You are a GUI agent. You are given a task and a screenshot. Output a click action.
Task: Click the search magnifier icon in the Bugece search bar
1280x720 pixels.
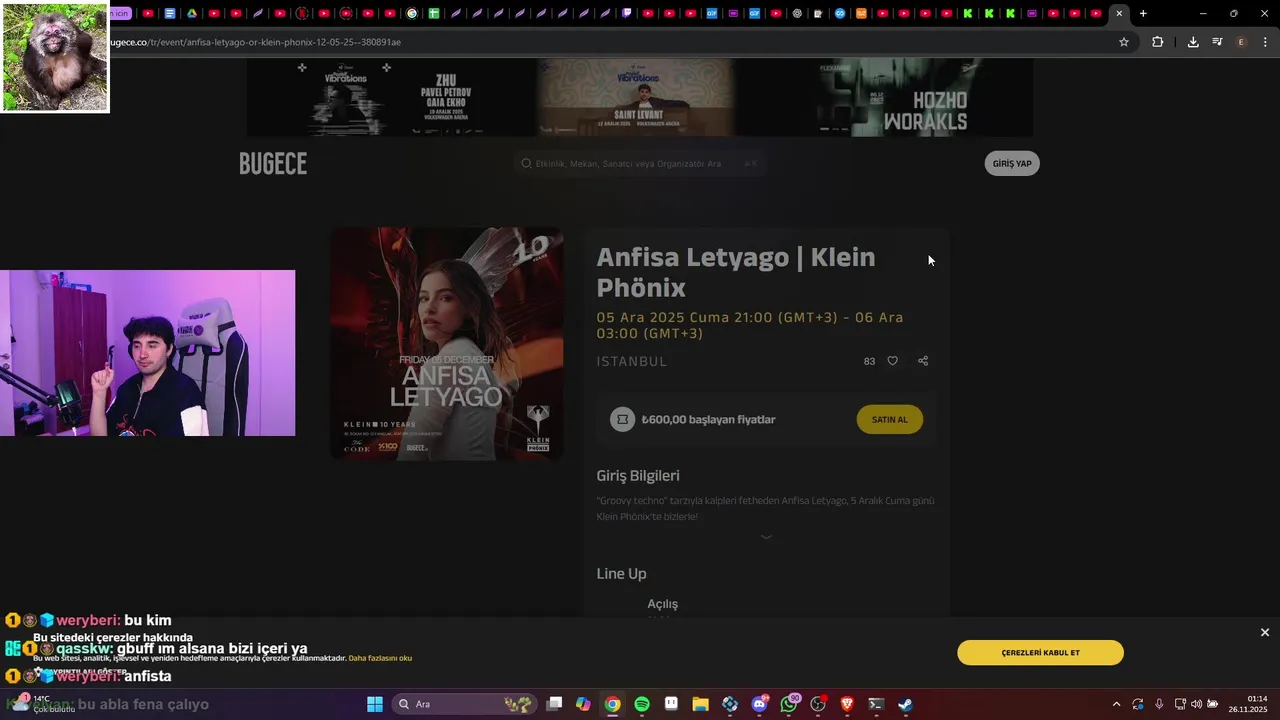pyautogui.click(x=526, y=163)
